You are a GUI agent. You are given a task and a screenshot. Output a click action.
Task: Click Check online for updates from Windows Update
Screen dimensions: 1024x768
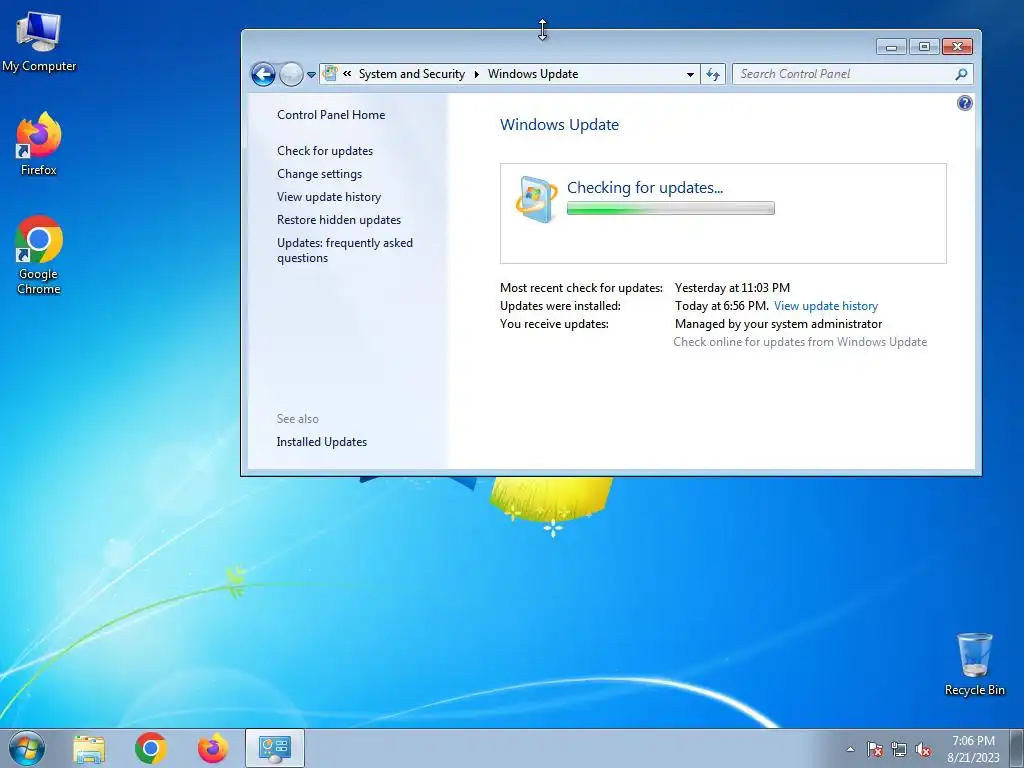800,342
